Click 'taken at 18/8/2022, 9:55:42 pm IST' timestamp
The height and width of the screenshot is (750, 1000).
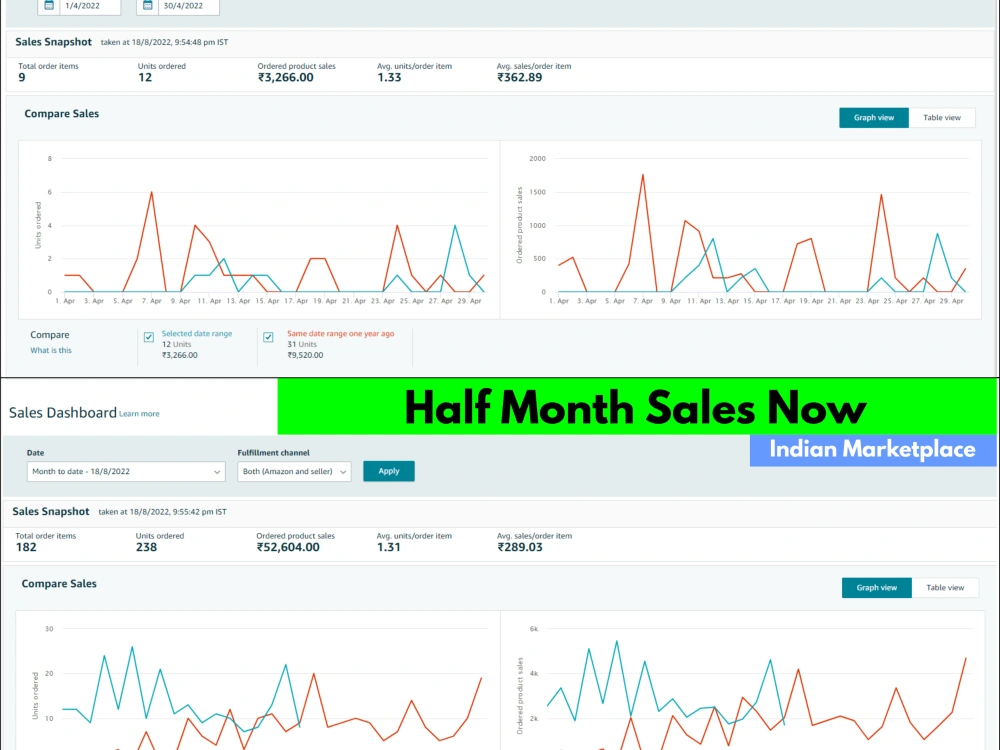point(163,512)
